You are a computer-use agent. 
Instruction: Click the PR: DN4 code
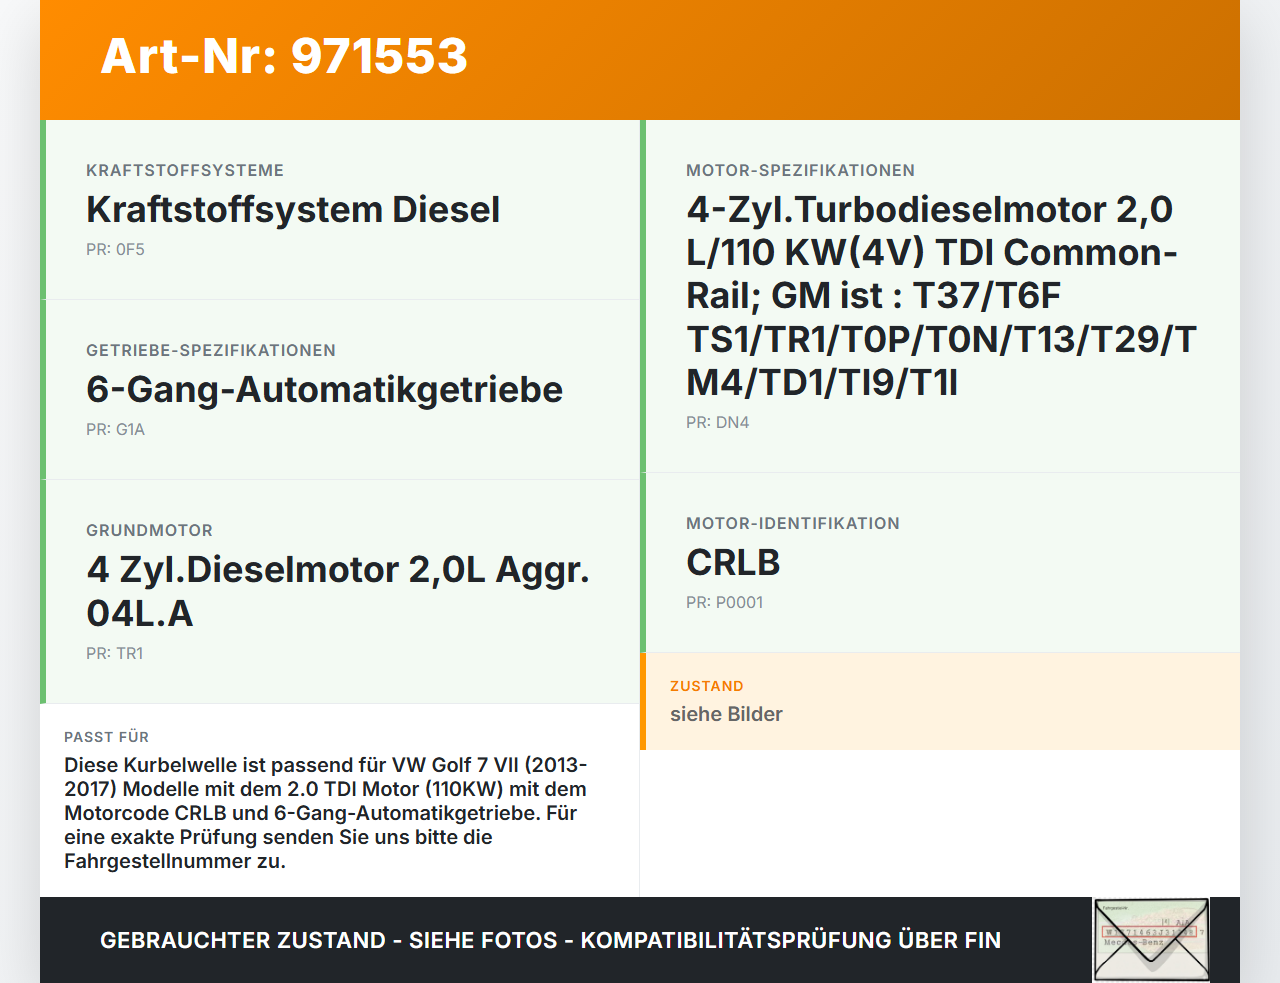pos(717,423)
